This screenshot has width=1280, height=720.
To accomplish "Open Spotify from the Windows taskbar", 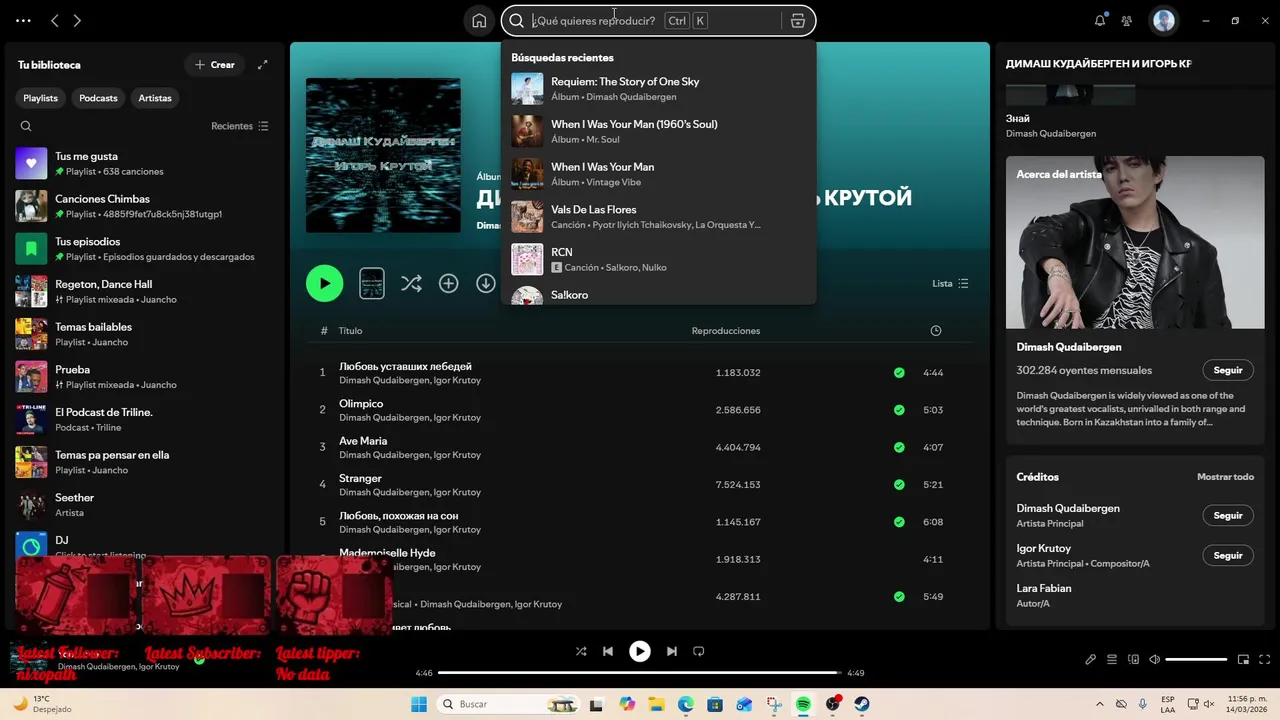I will coord(804,704).
